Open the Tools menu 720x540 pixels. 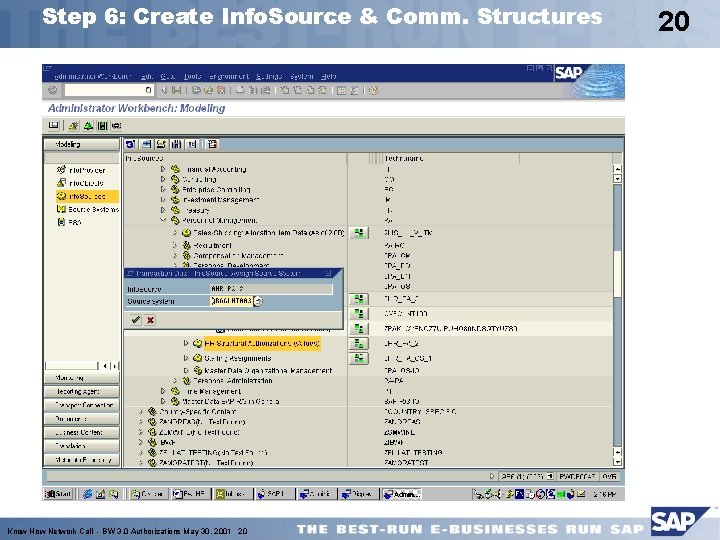click(192, 76)
